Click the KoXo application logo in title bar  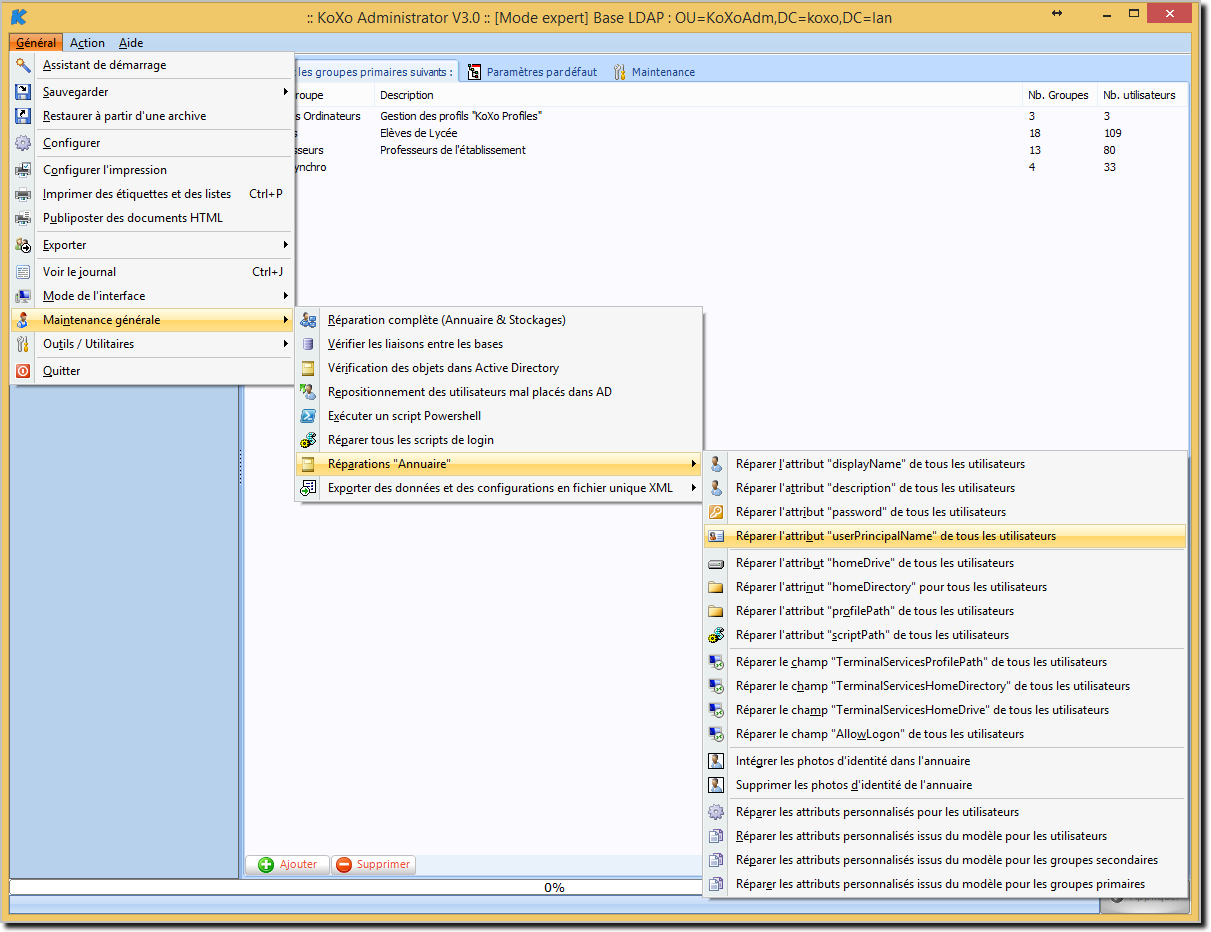point(19,17)
